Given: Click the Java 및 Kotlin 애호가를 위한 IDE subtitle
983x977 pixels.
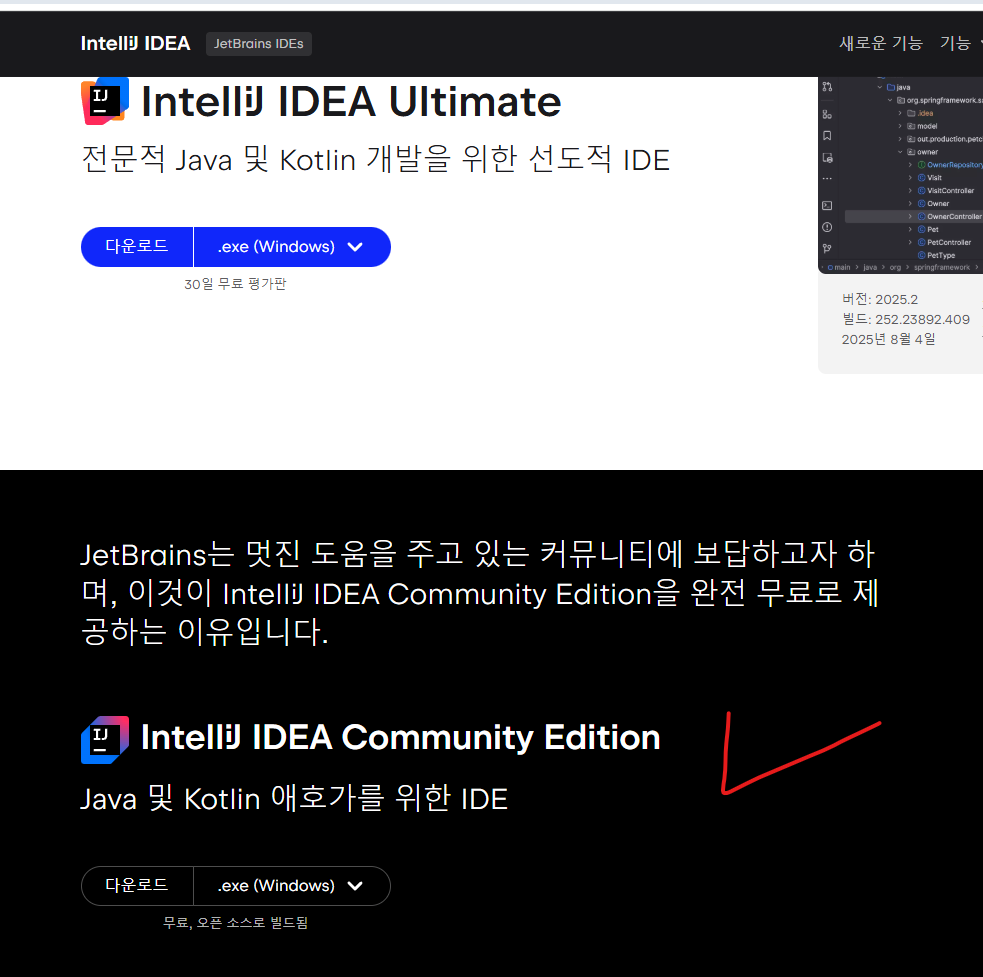Looking at the screenshot, I should [294, 799].
